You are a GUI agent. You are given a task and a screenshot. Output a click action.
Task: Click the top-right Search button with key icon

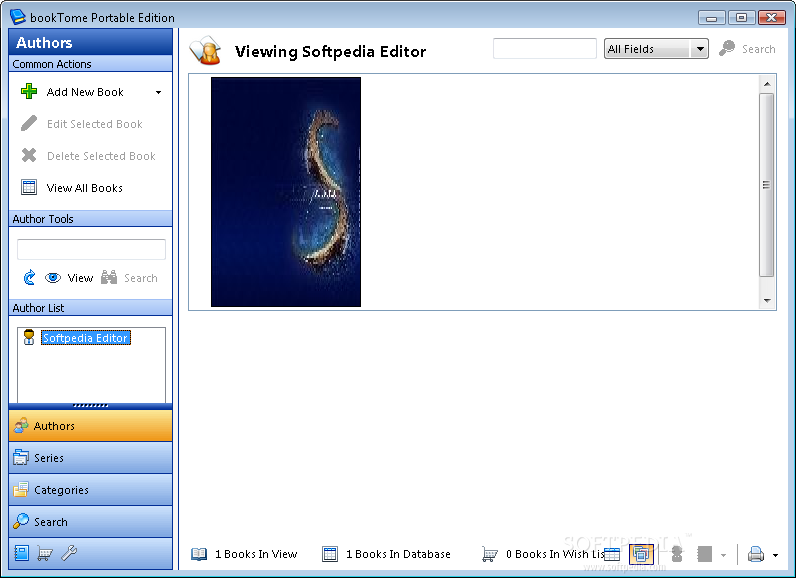[747, 49]
